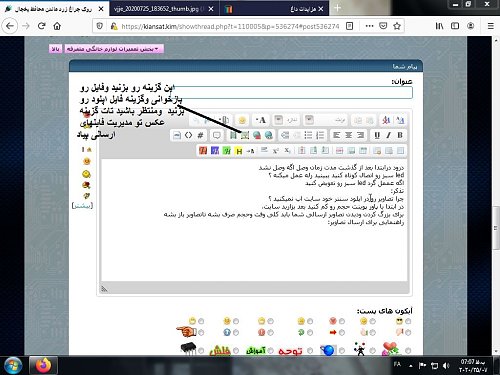The image size is (500, 375).
Task: Expand the بخش تعمیرات لوازم خانگی متفرقه menu
Action: (114, 49)
